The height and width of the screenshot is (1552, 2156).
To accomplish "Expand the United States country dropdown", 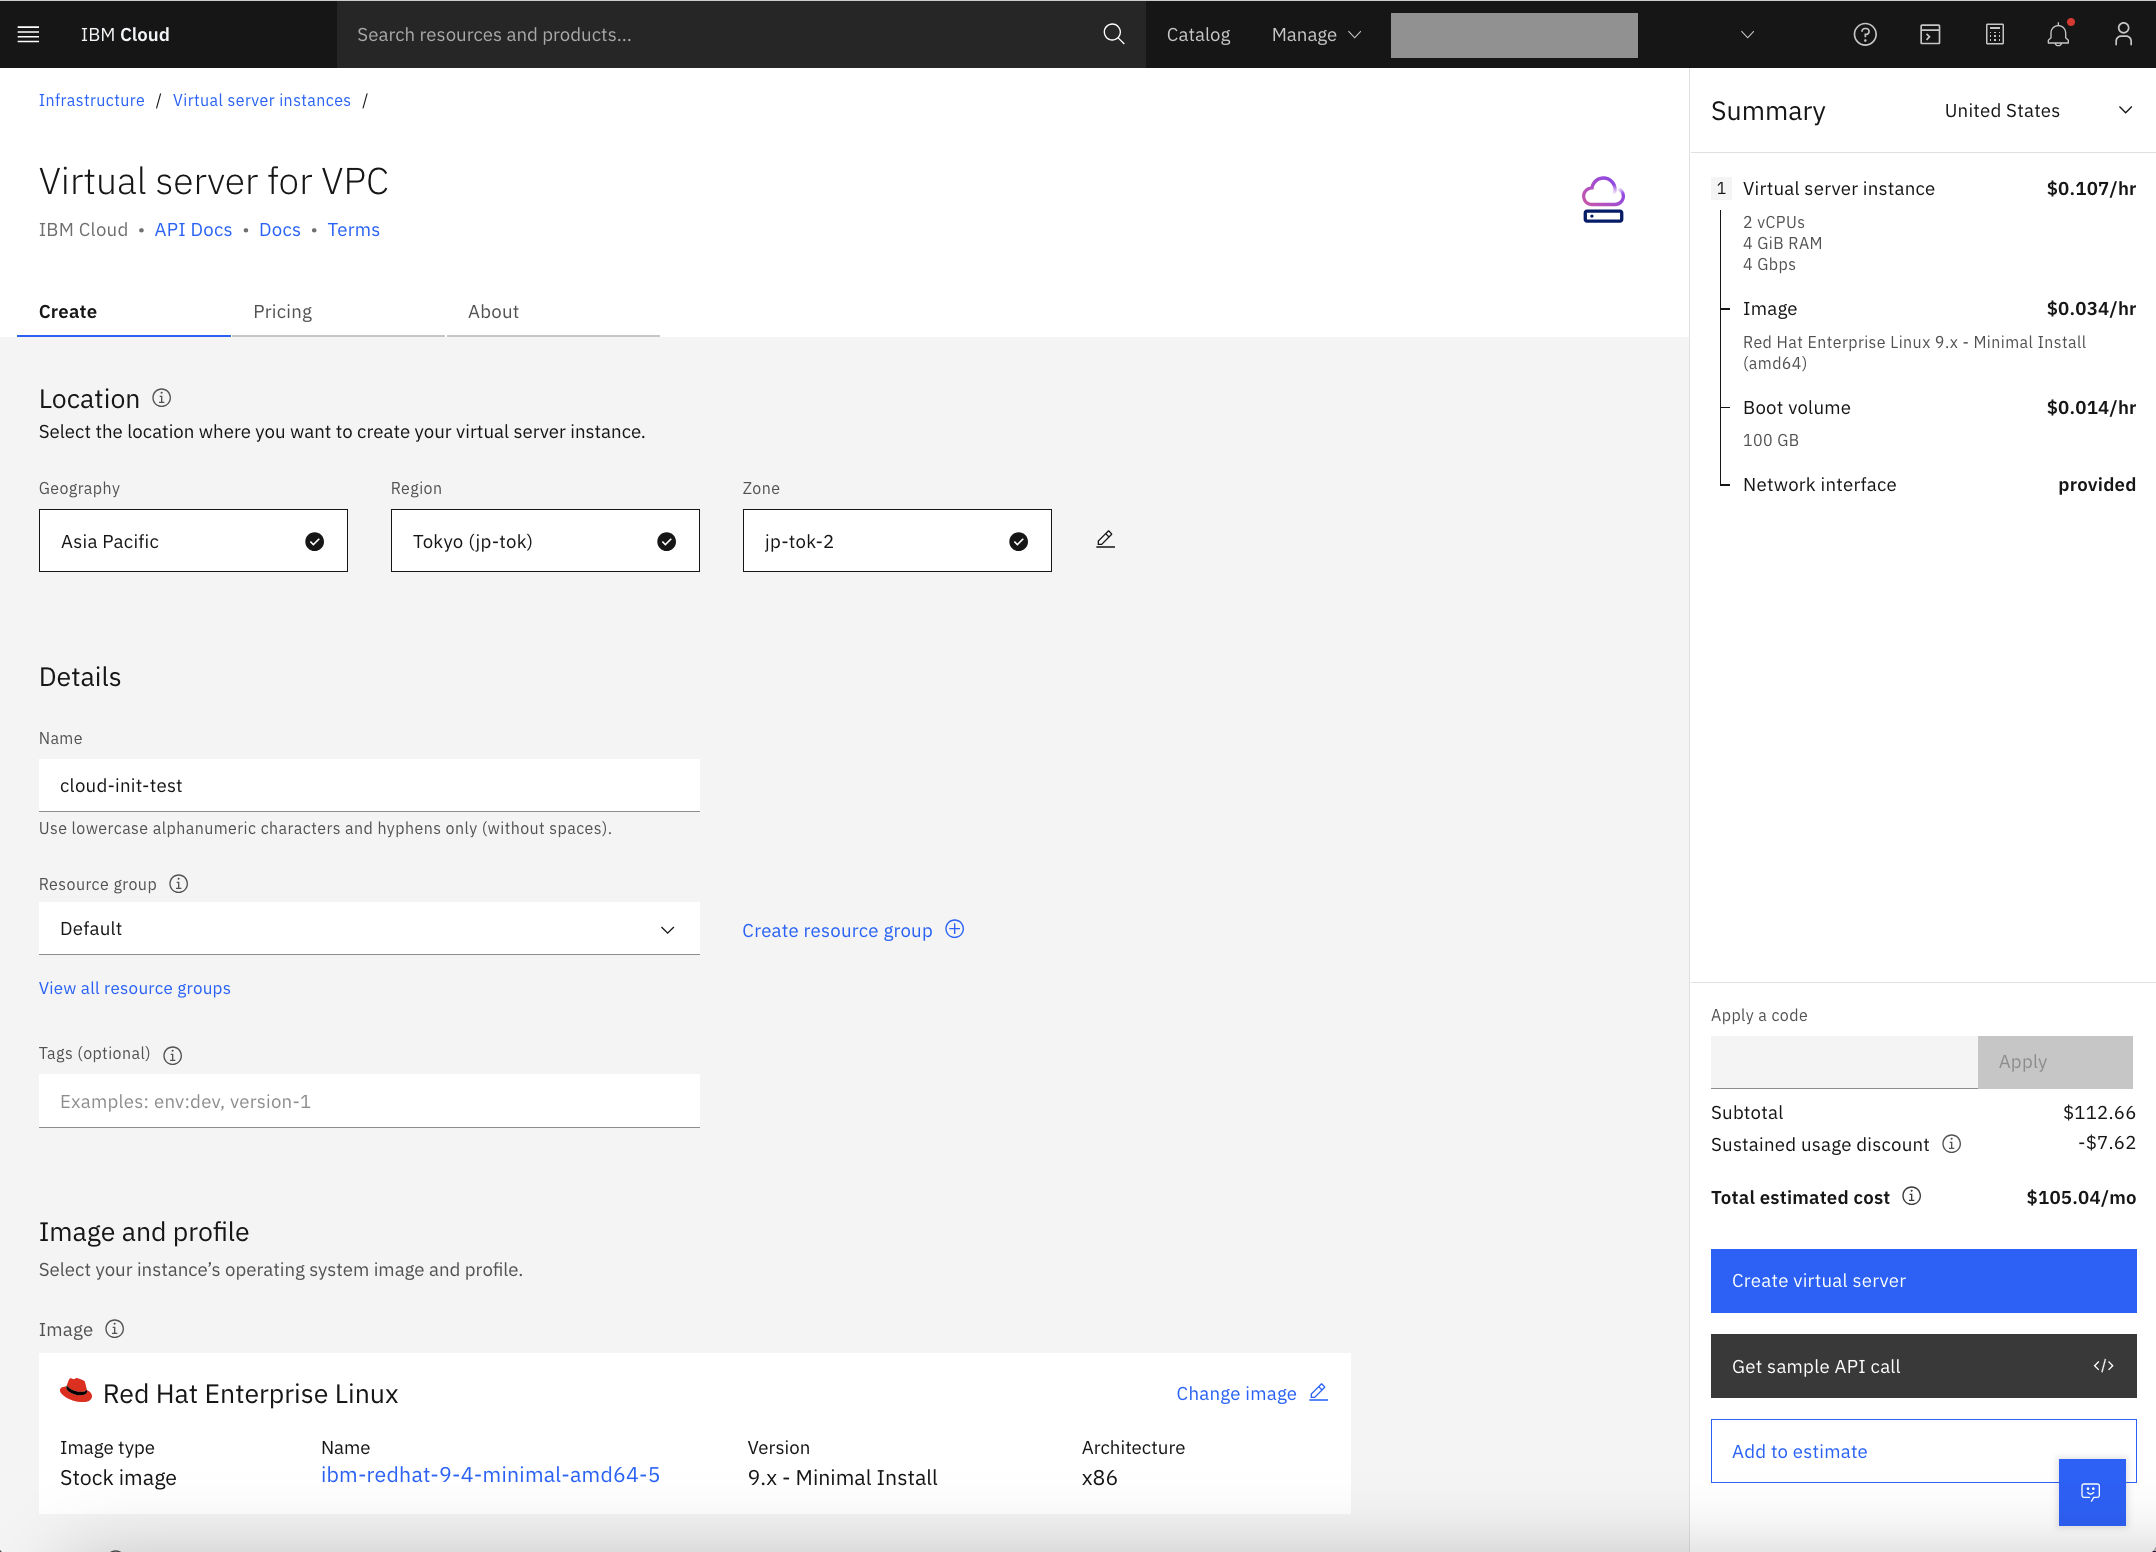I will [2037, 111].
